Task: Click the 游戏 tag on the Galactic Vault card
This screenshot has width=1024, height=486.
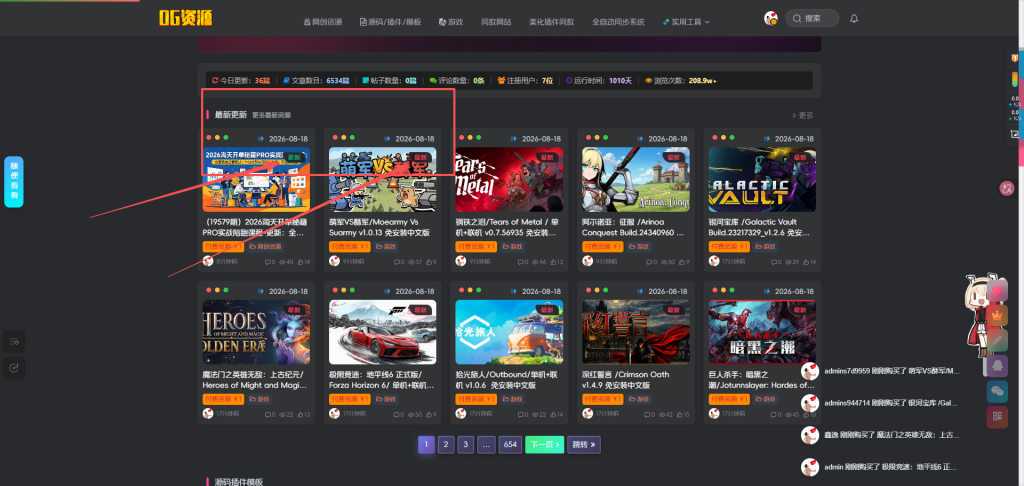Action: 766,246
